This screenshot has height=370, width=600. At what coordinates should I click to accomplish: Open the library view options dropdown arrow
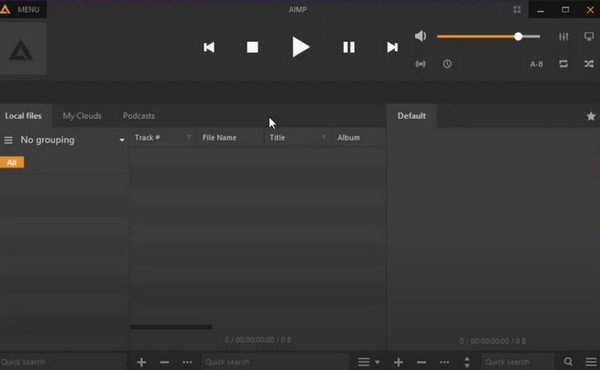377,362
